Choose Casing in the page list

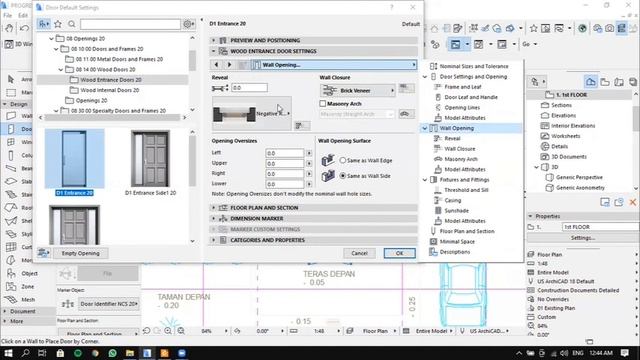pos(453,200)
